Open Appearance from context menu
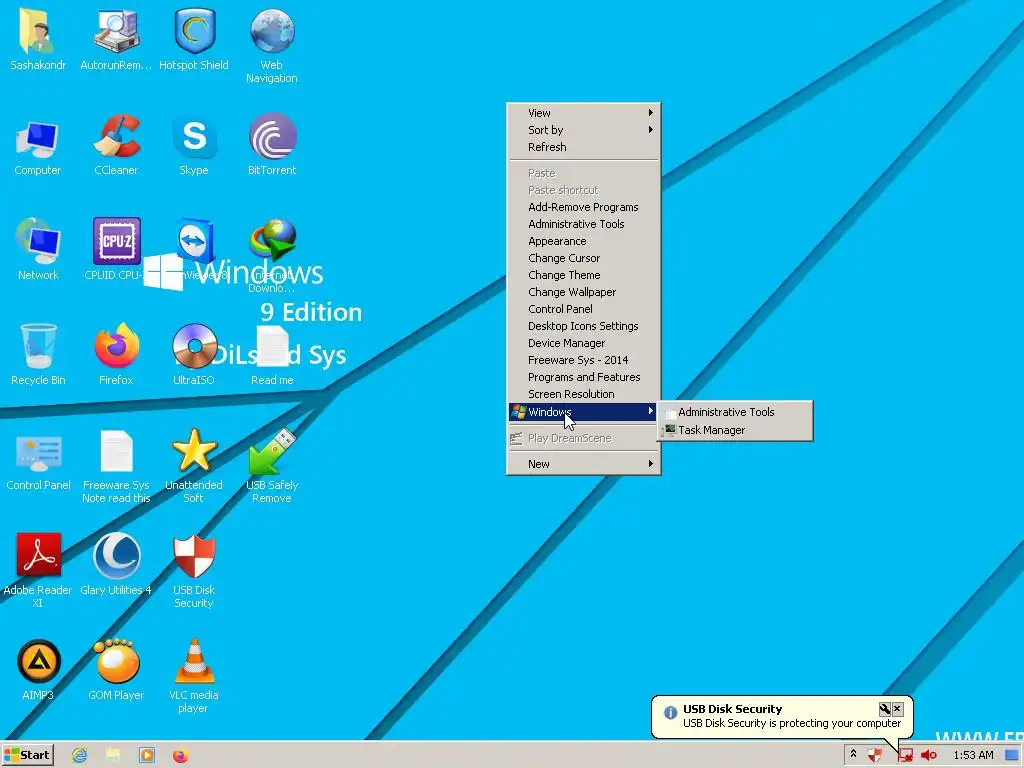This screenshot has height=768, width=1024. 583,241
